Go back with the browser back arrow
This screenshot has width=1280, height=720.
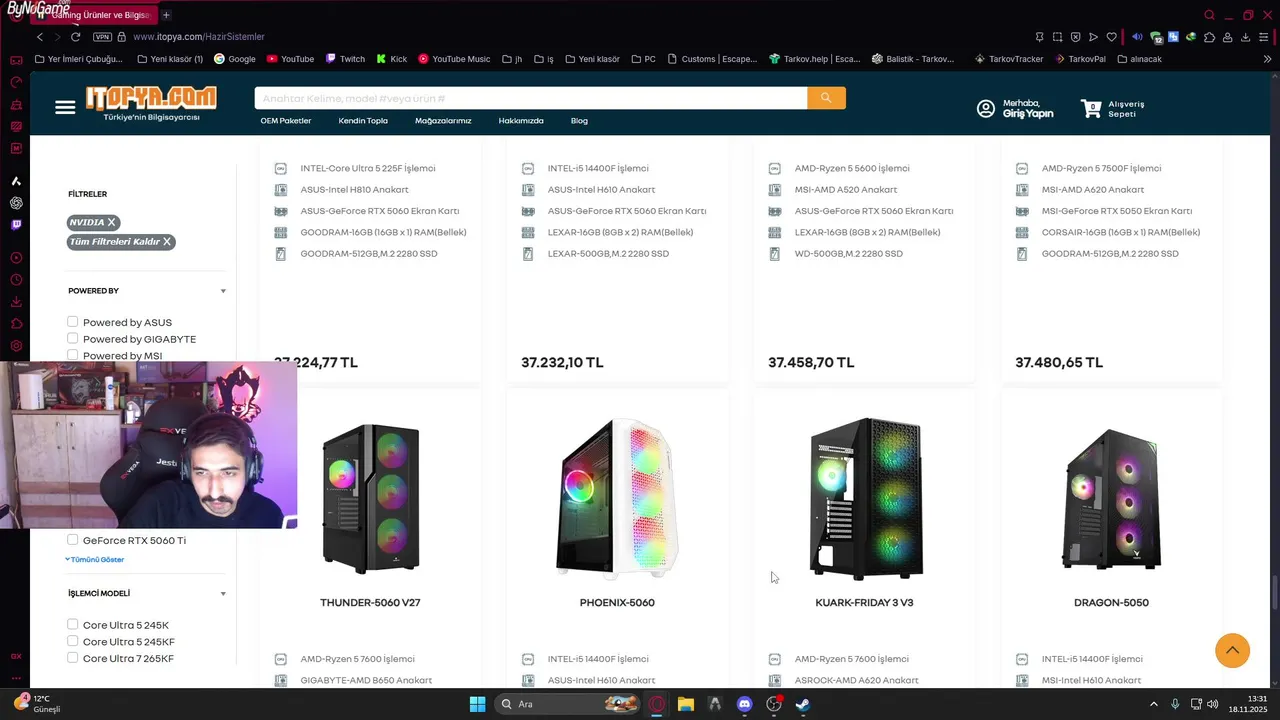40,37
